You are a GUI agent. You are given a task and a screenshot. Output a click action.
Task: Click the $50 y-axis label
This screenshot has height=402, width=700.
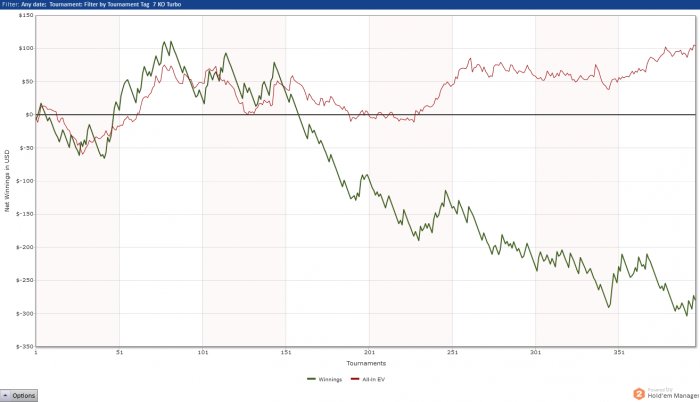pos(27,82)
